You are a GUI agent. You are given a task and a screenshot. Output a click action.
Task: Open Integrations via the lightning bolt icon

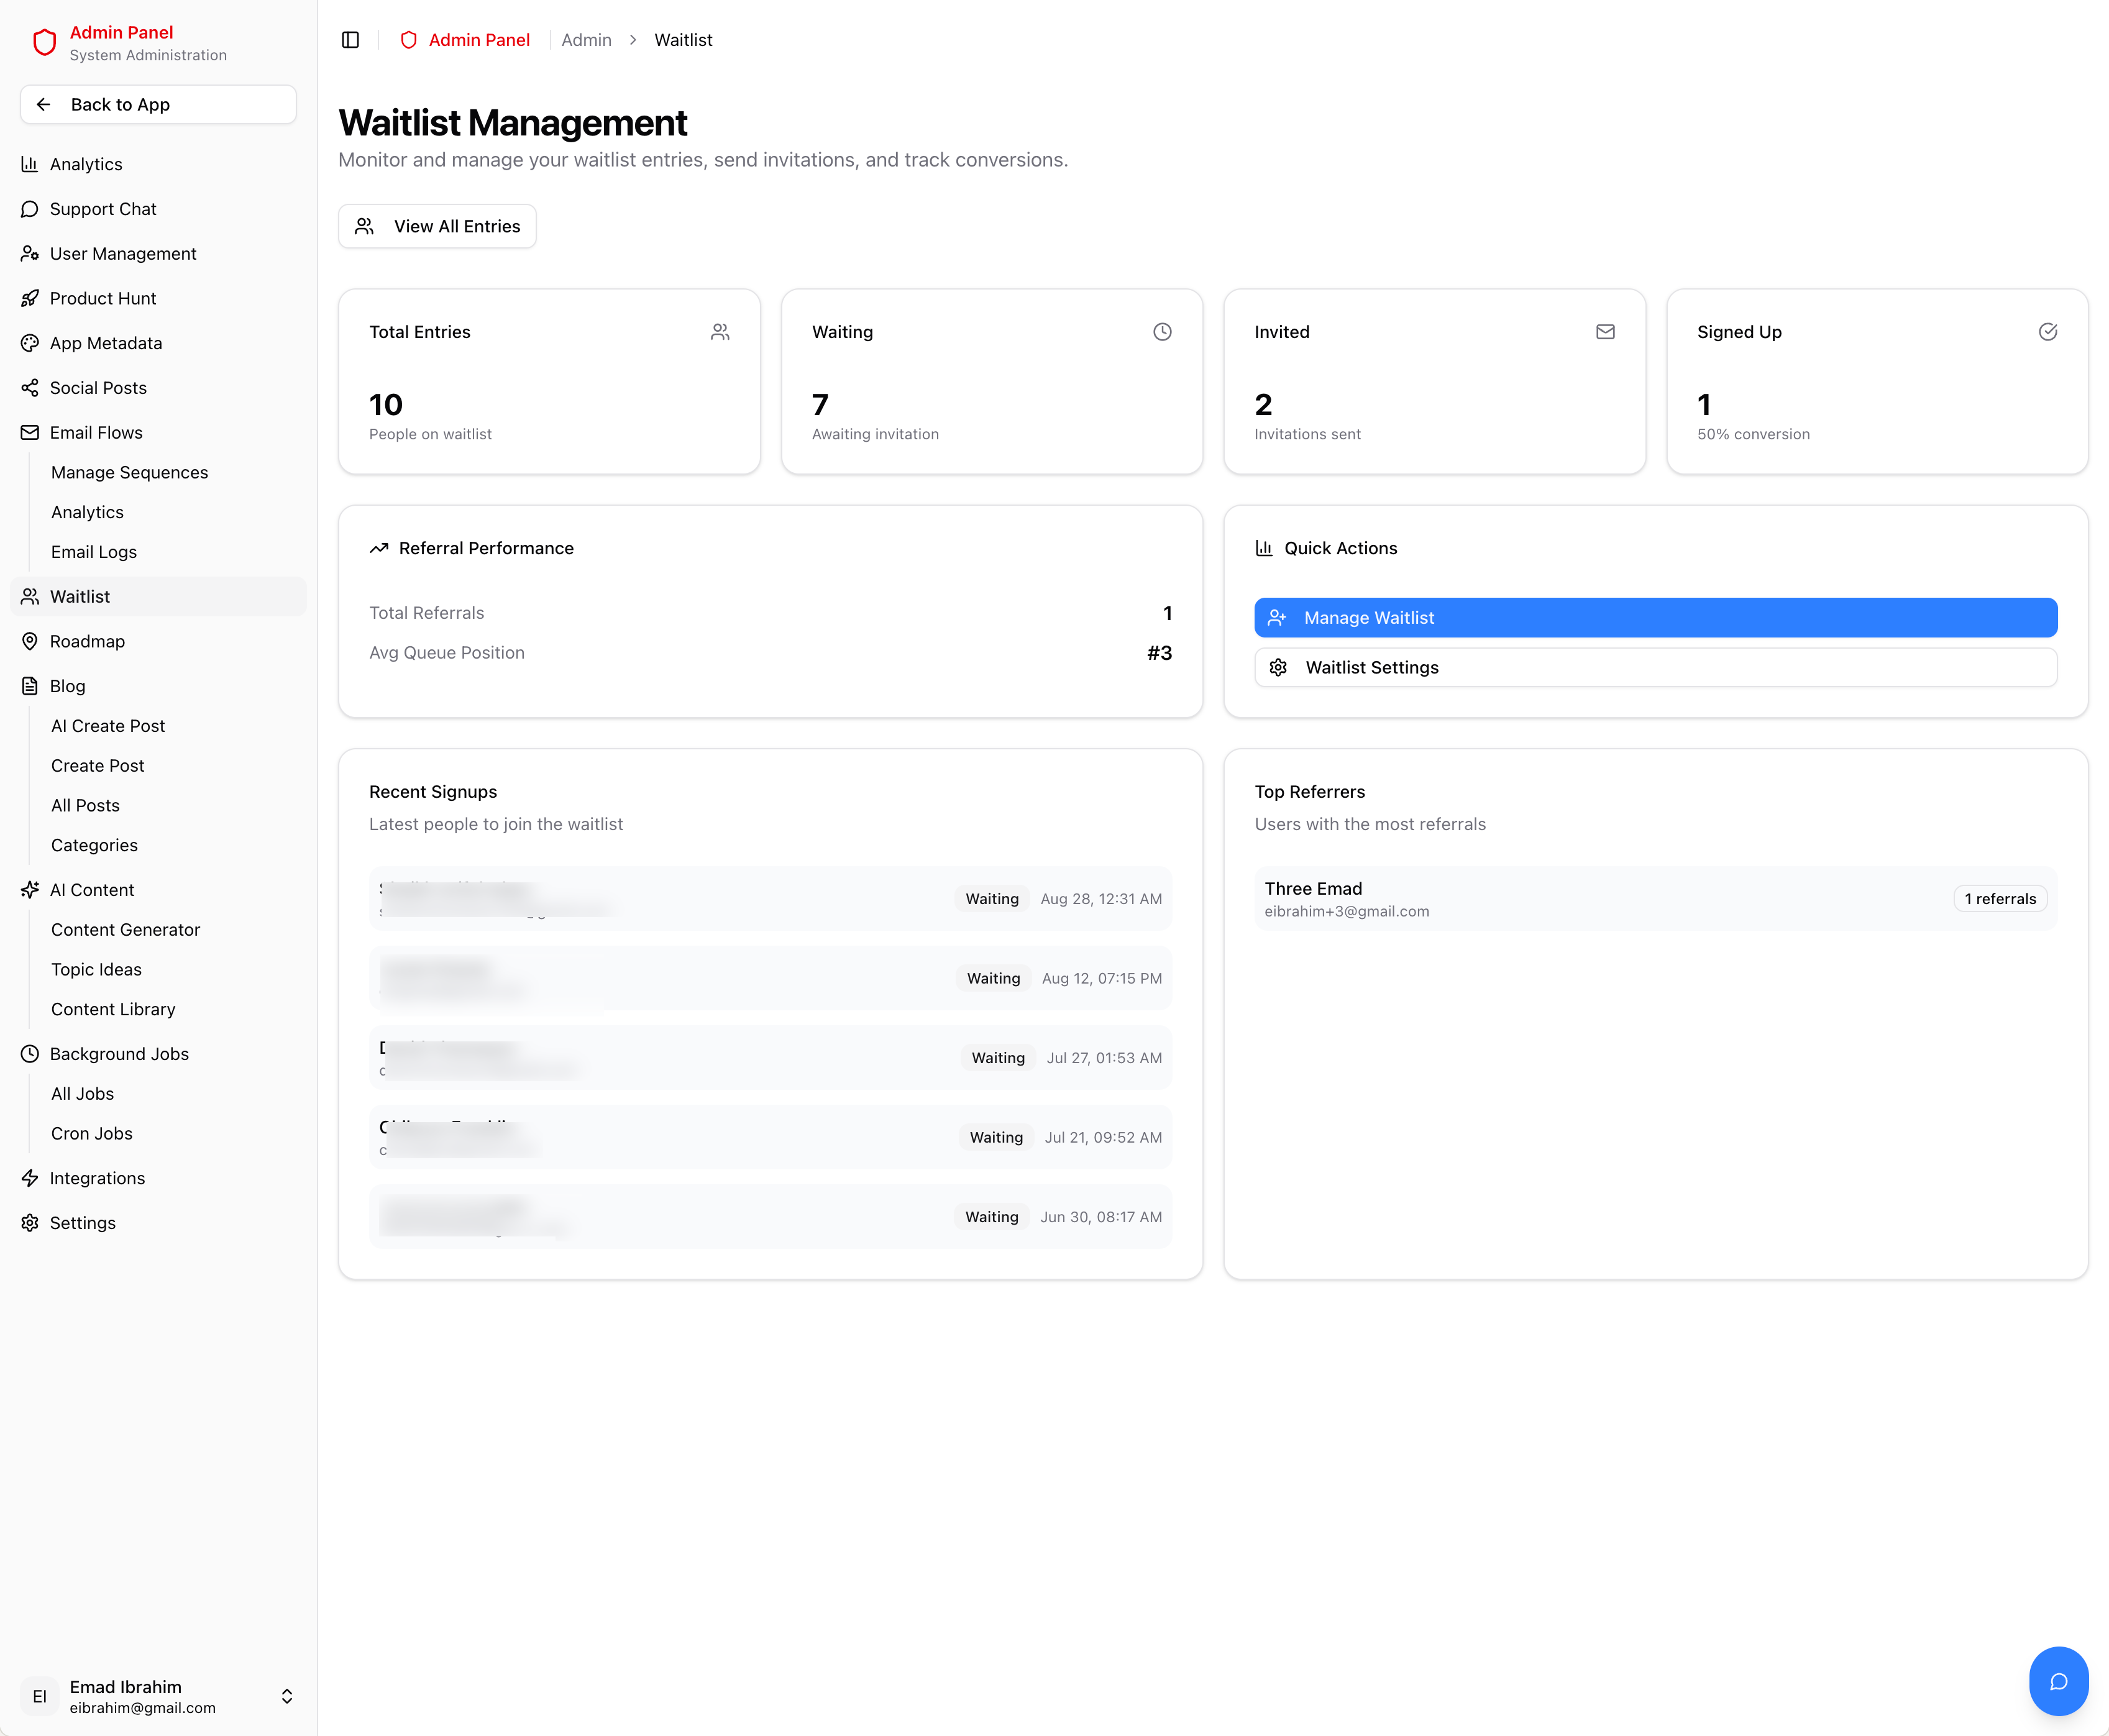point(29,1178)
